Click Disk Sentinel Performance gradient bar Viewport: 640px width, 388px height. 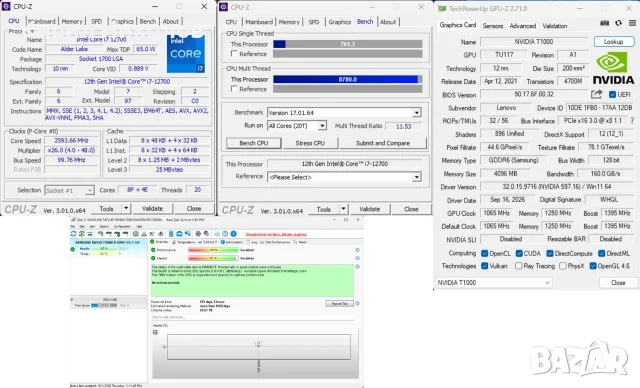213,250
